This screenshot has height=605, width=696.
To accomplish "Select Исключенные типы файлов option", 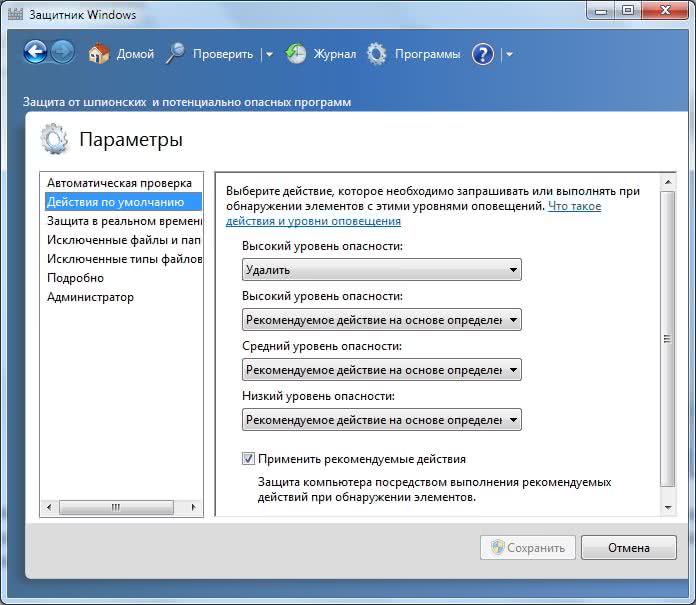I will pos(123,259).
